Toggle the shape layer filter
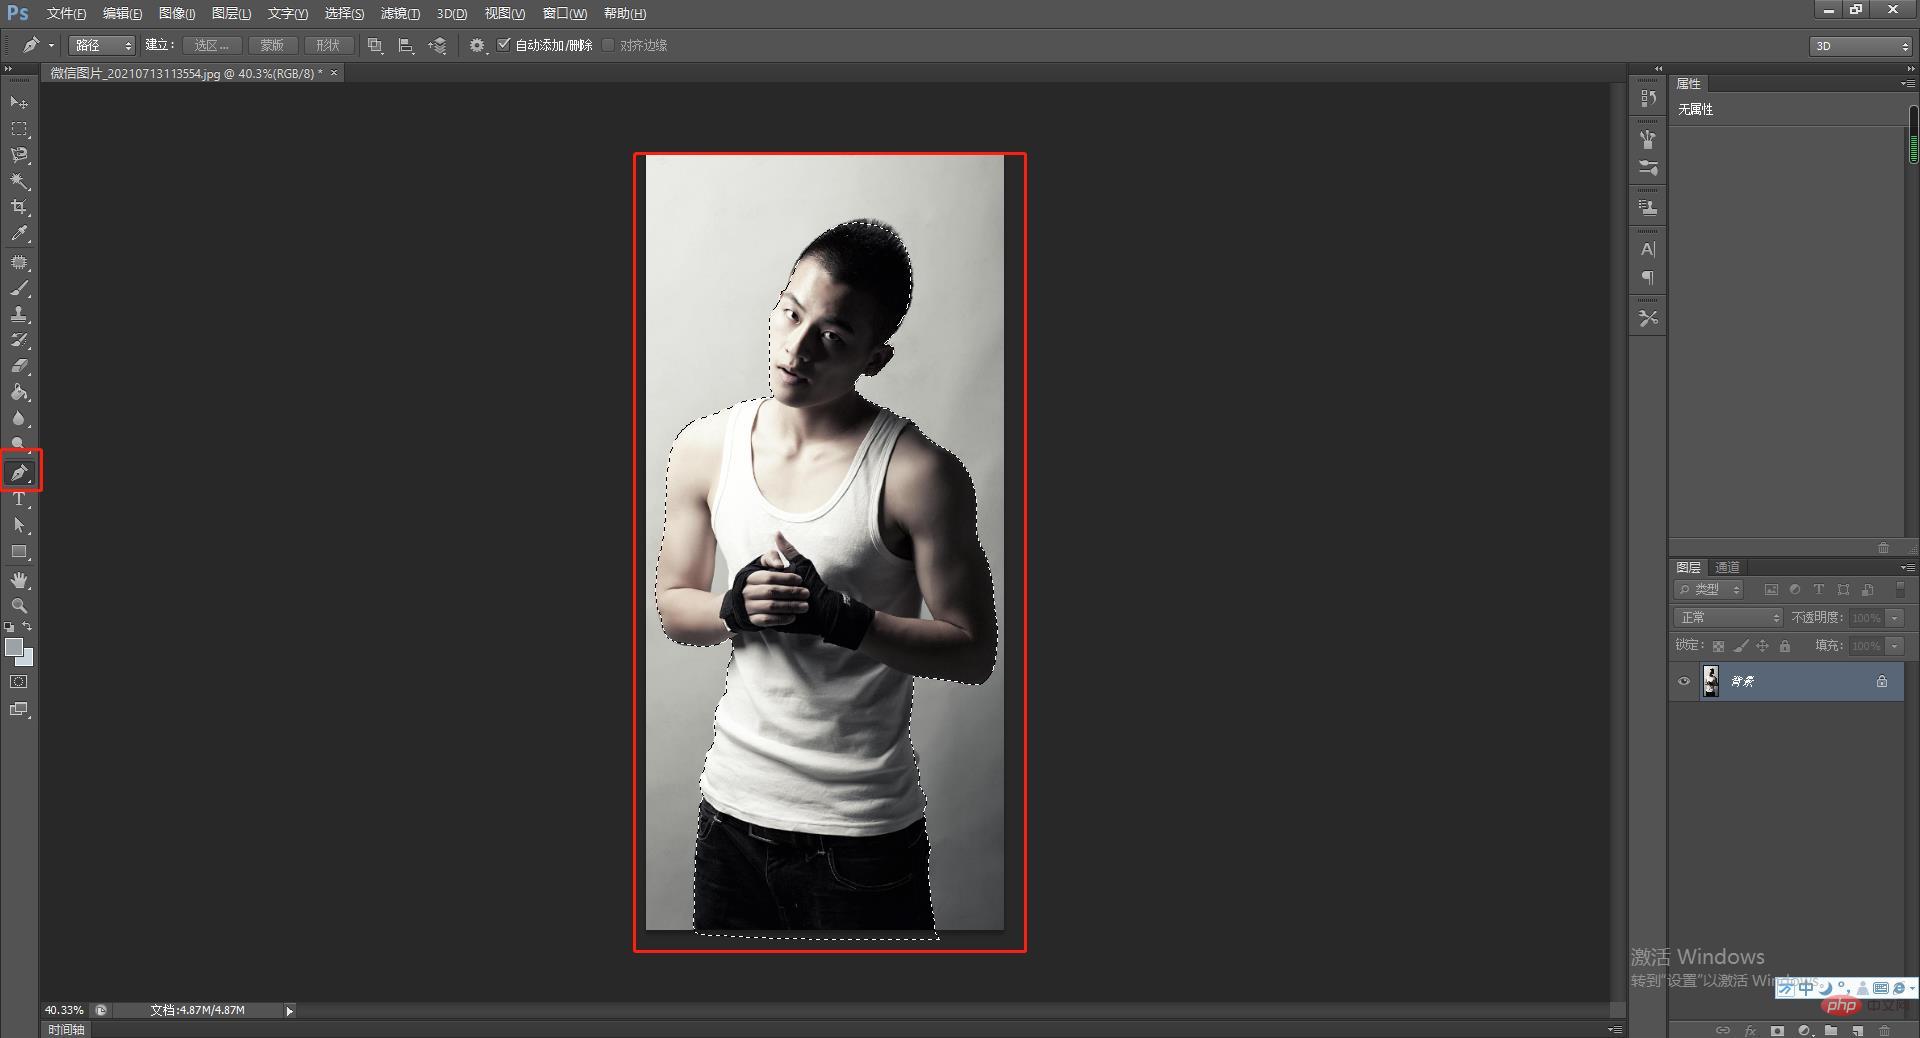The width and height of the screenshot is (1920, 1038). click(1843, 590)
